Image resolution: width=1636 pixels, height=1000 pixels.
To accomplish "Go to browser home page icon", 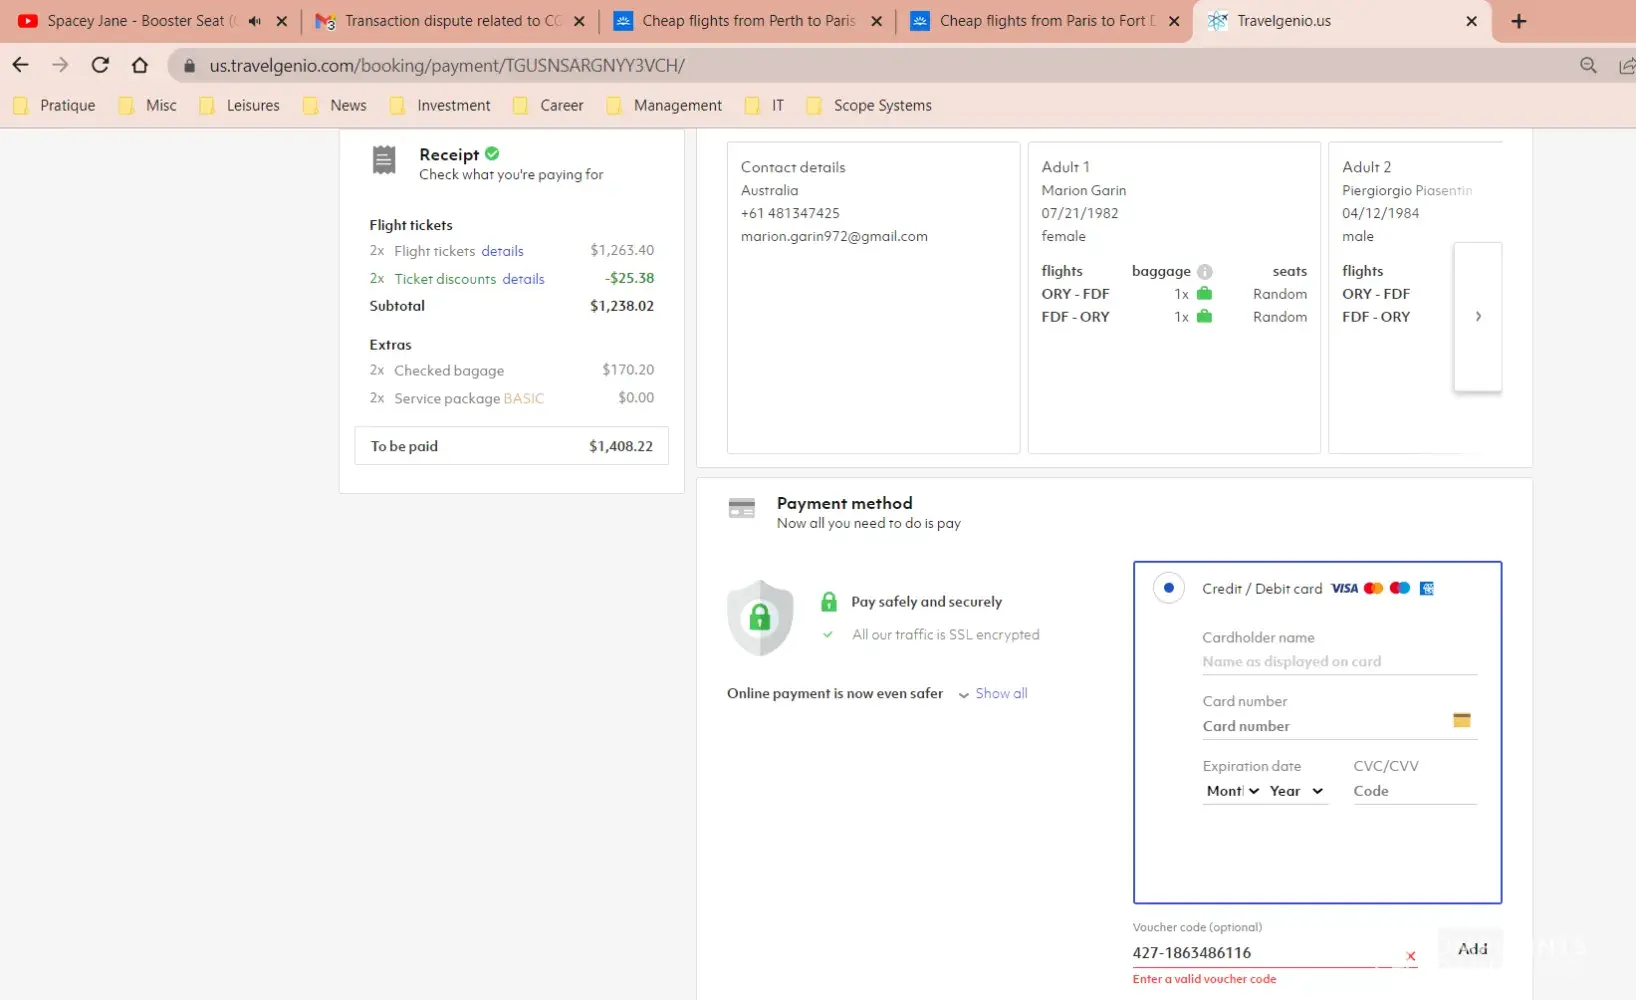I will [140, 65].
